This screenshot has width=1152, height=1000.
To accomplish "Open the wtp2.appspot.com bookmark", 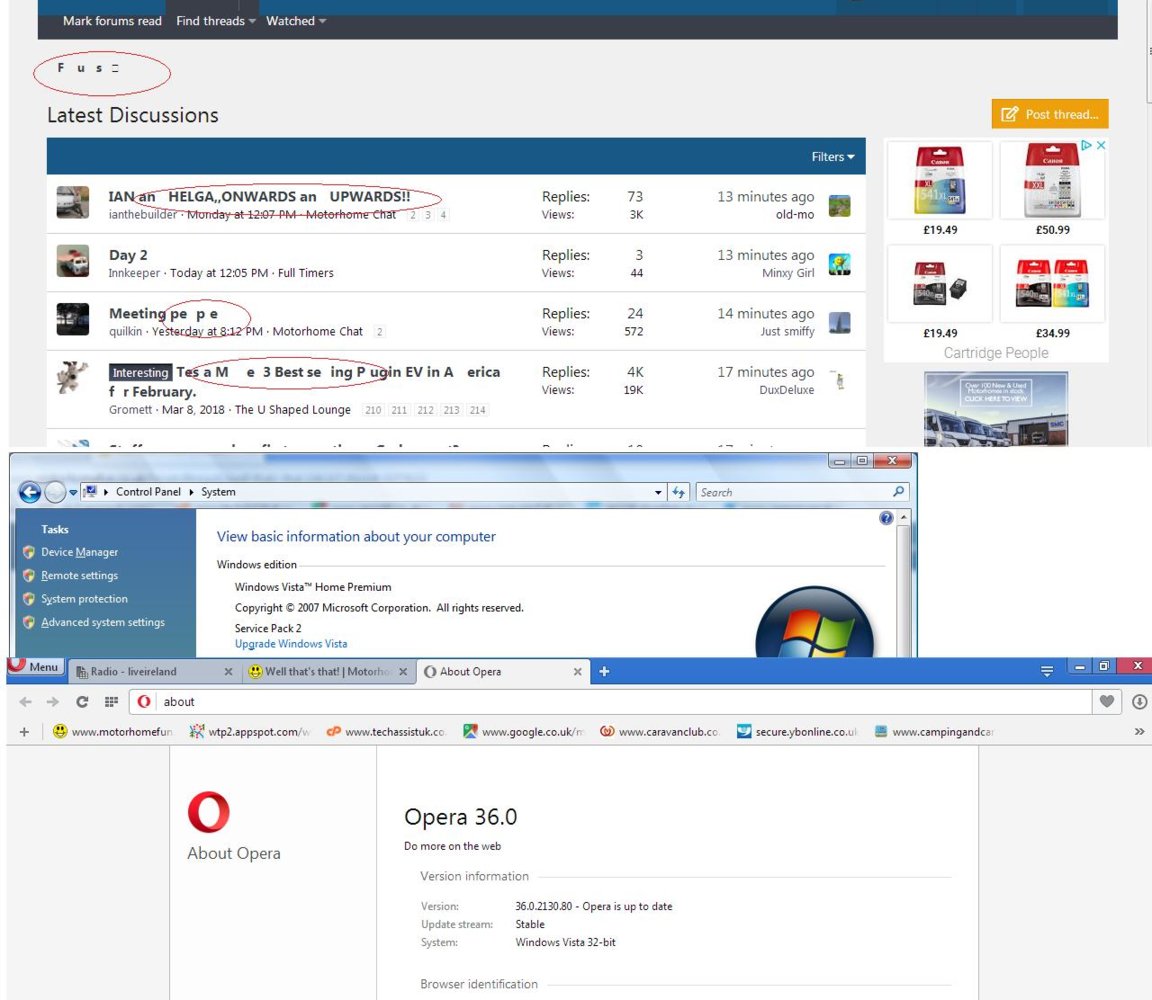I will [250, 732].
